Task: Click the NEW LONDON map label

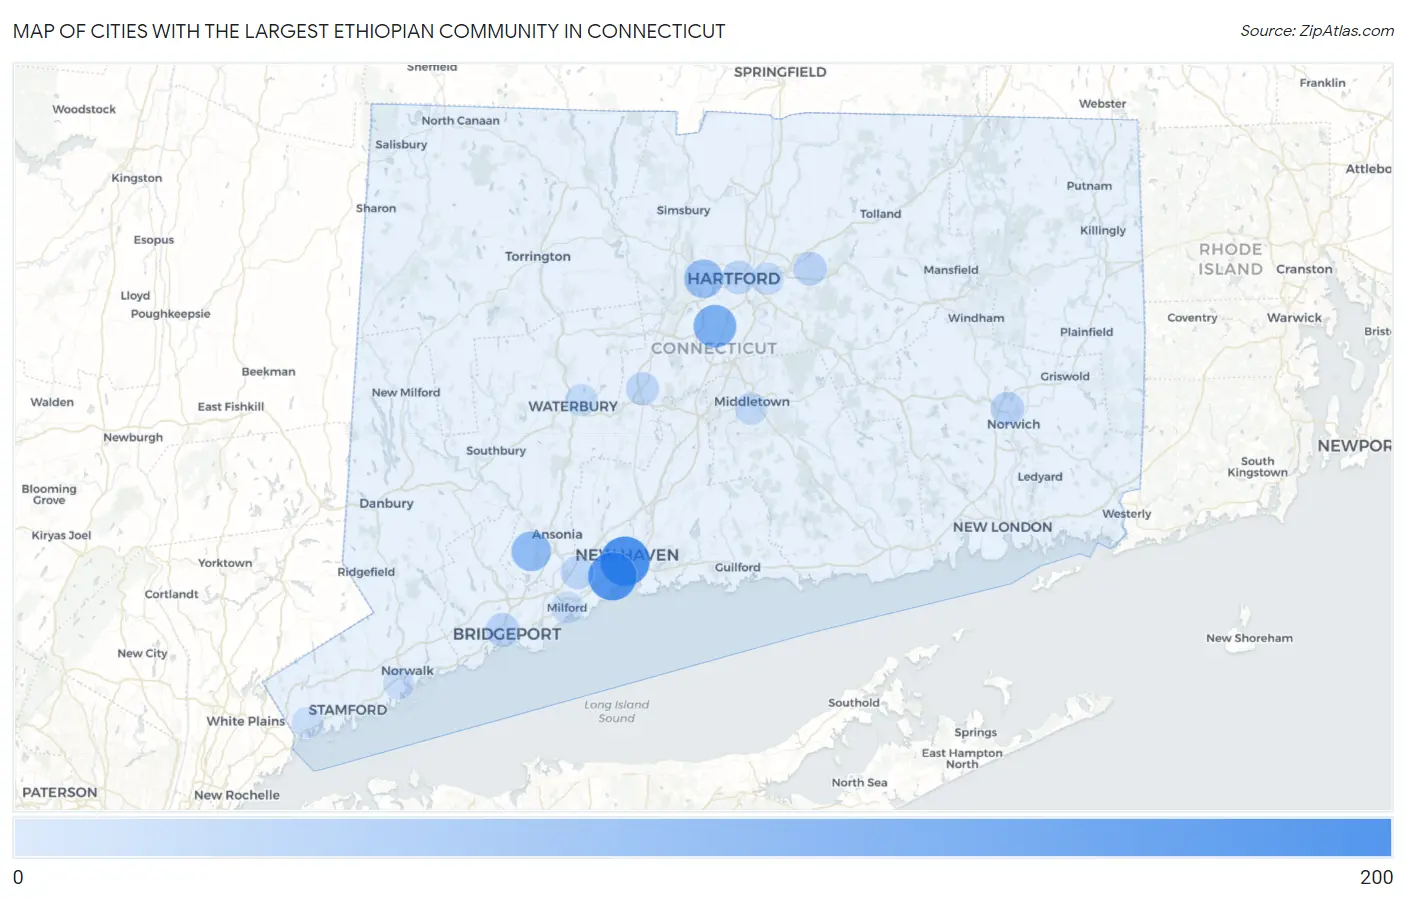Action: tap(1002, 527)
